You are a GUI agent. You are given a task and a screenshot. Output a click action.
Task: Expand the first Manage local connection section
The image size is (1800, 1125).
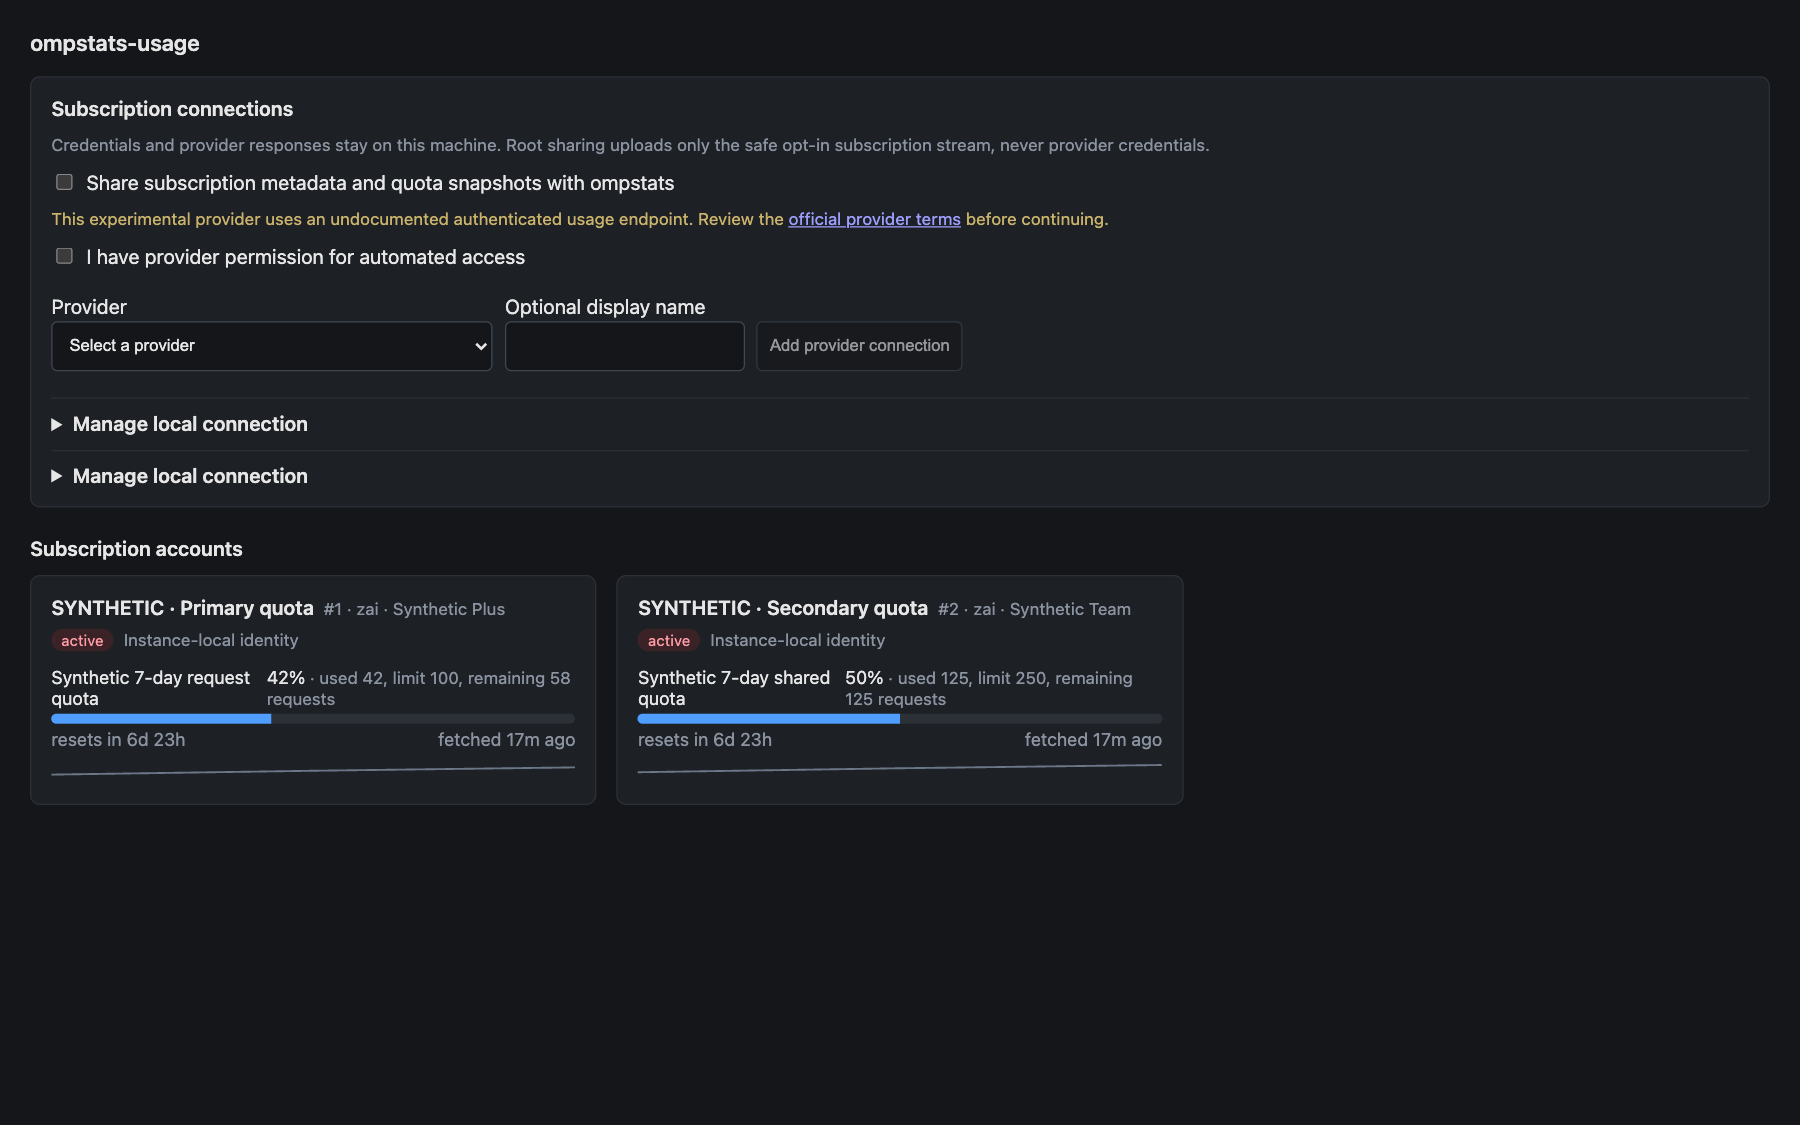pos(180,424)
